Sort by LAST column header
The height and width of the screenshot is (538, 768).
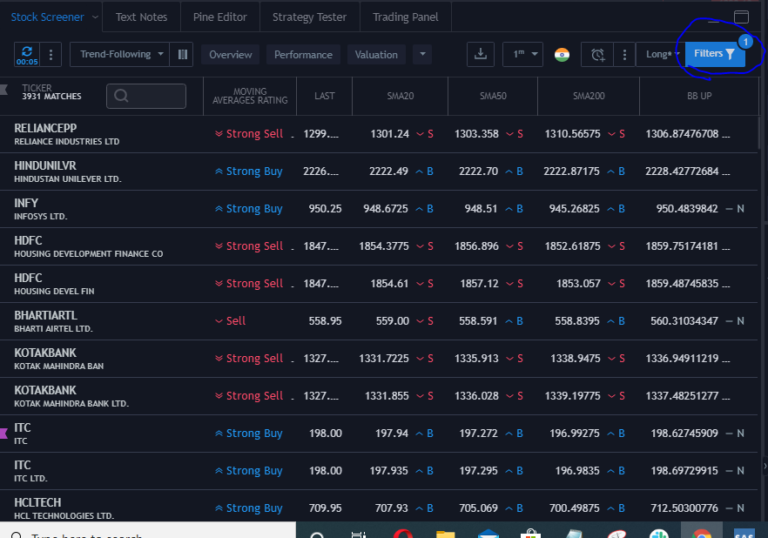[x=324, y=96]
